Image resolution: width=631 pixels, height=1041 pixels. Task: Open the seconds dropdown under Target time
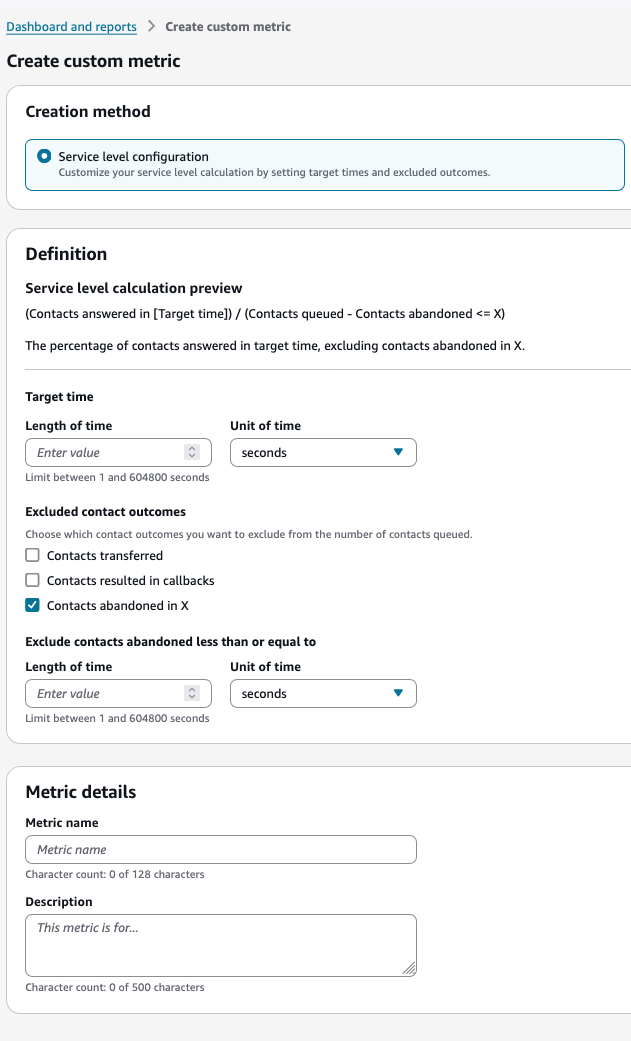tap(322, 452)
